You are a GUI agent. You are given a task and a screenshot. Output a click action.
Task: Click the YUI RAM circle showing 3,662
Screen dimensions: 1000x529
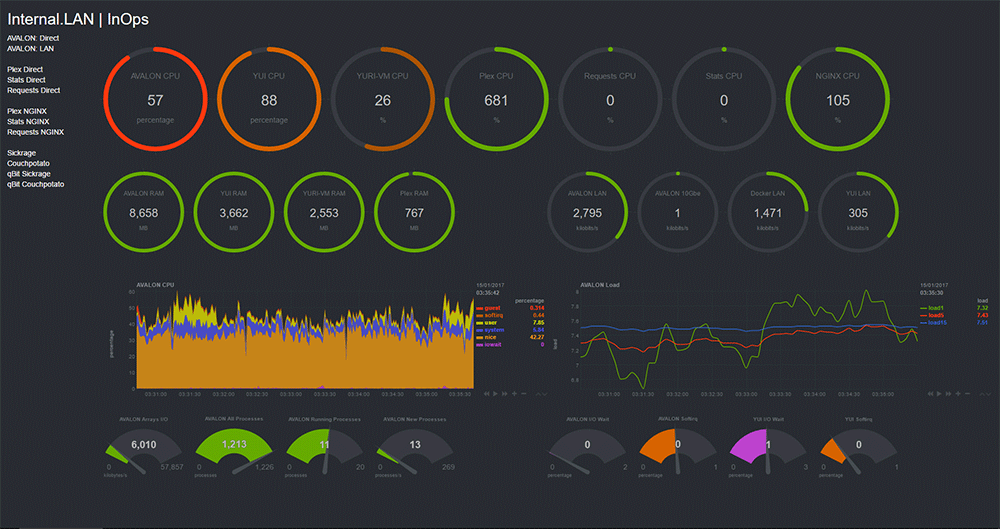(234, 212)
